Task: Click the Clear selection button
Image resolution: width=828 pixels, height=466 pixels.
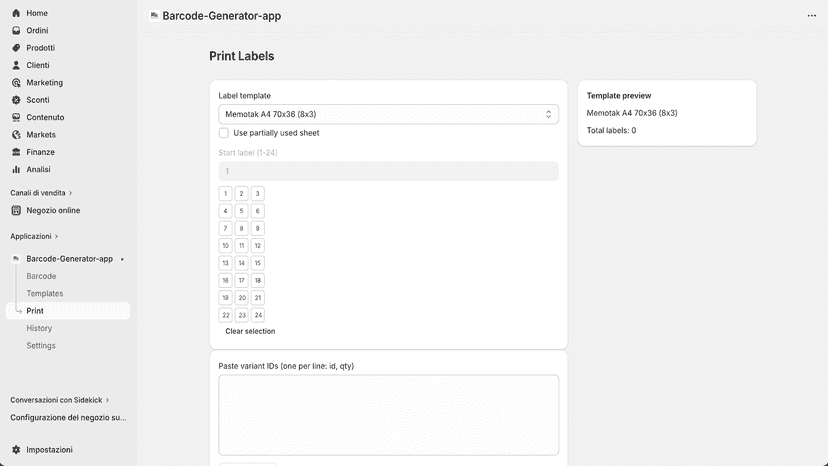Action: click(250, 331)
